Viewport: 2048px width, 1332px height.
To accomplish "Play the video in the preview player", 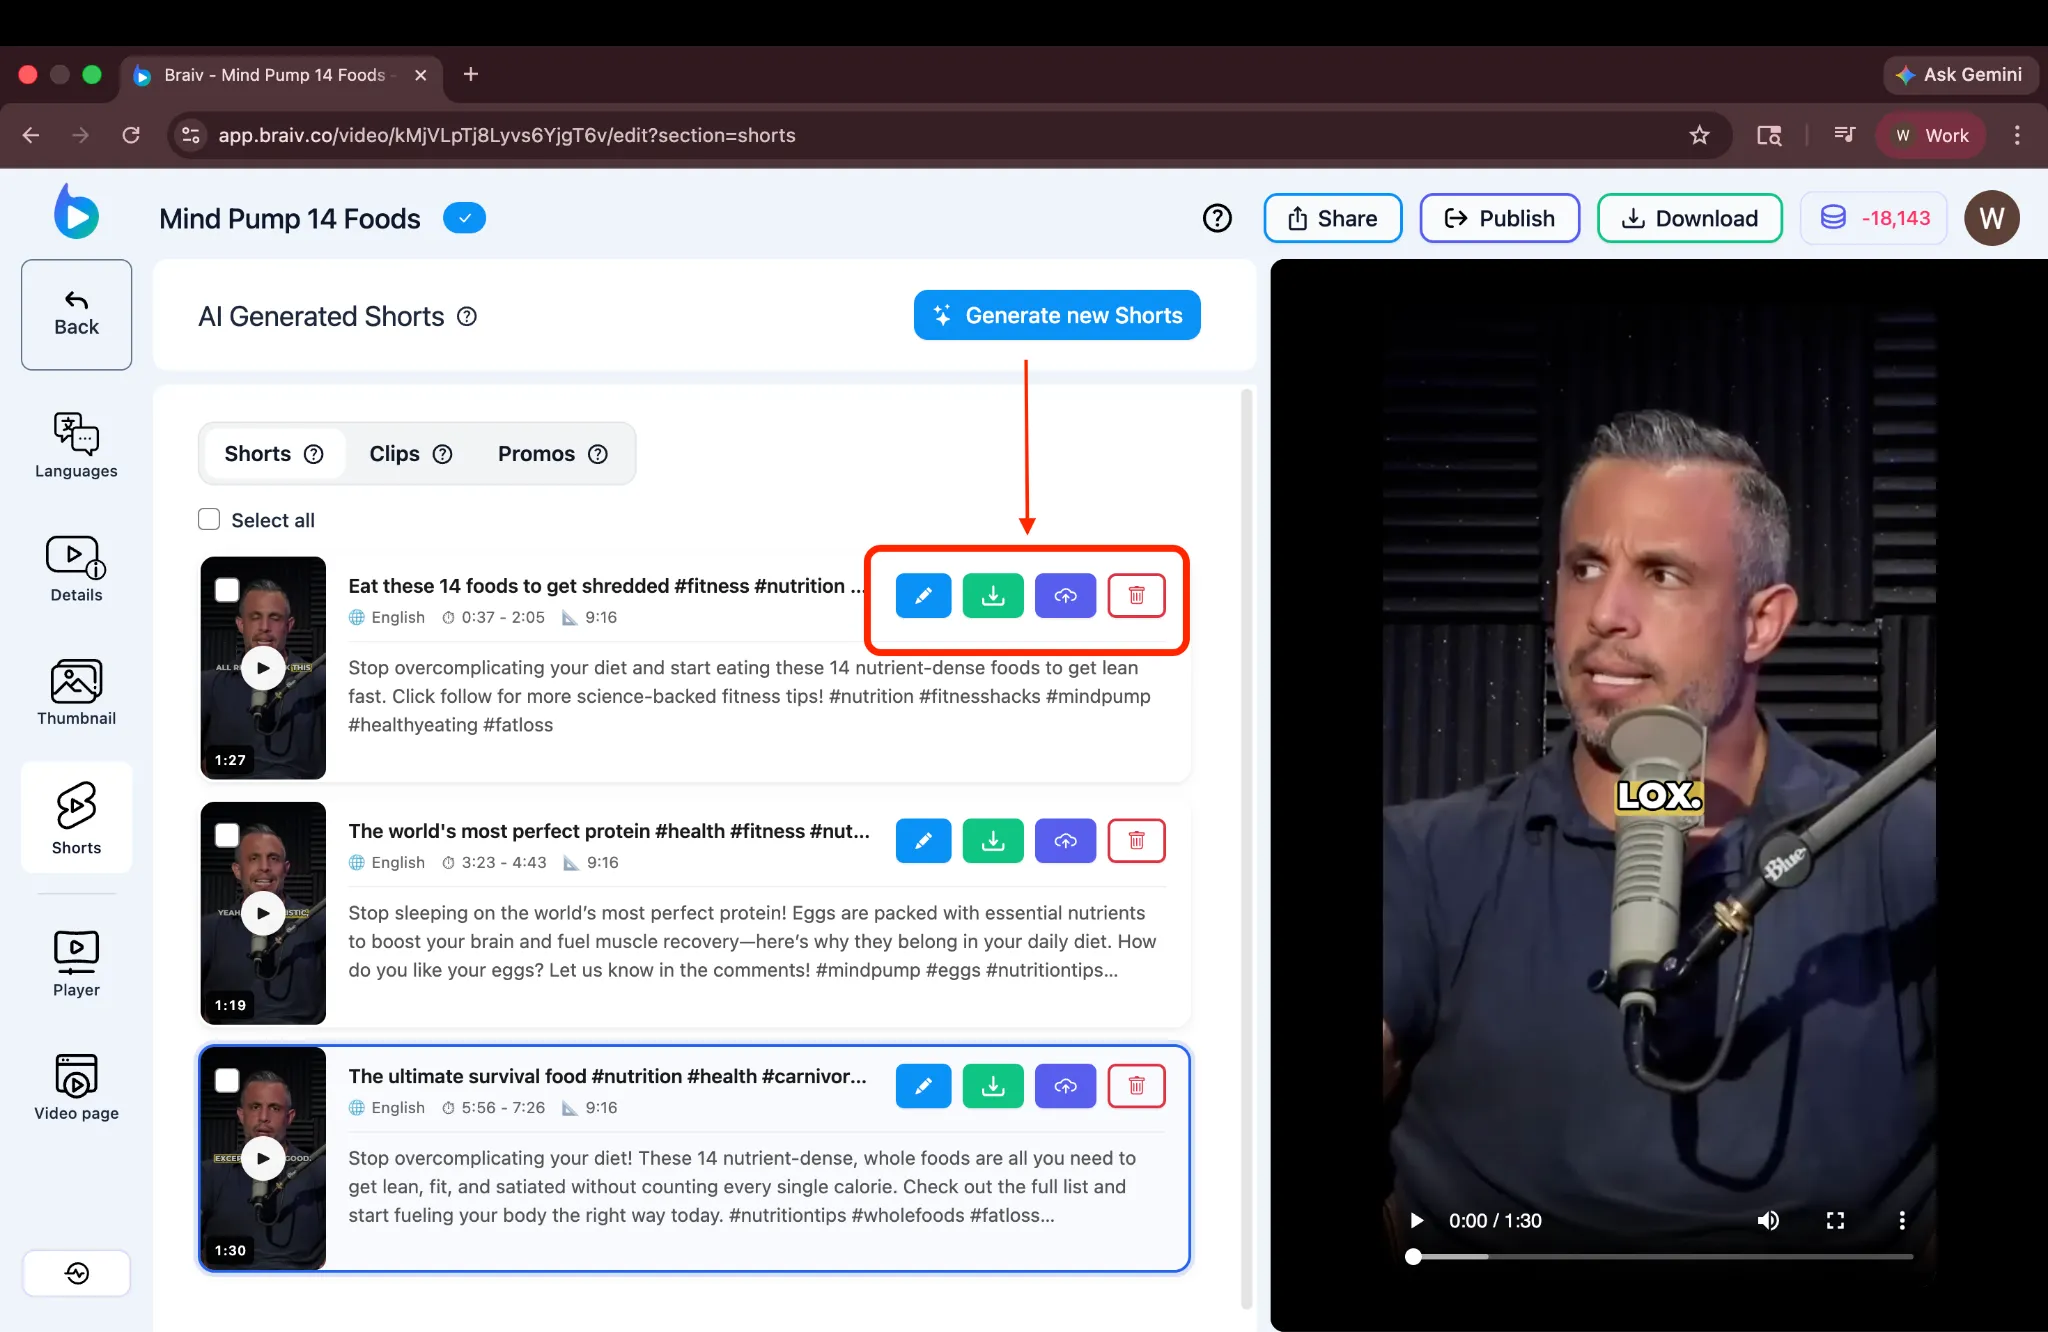I will pyautogui.click(x=1416, y=1220).
